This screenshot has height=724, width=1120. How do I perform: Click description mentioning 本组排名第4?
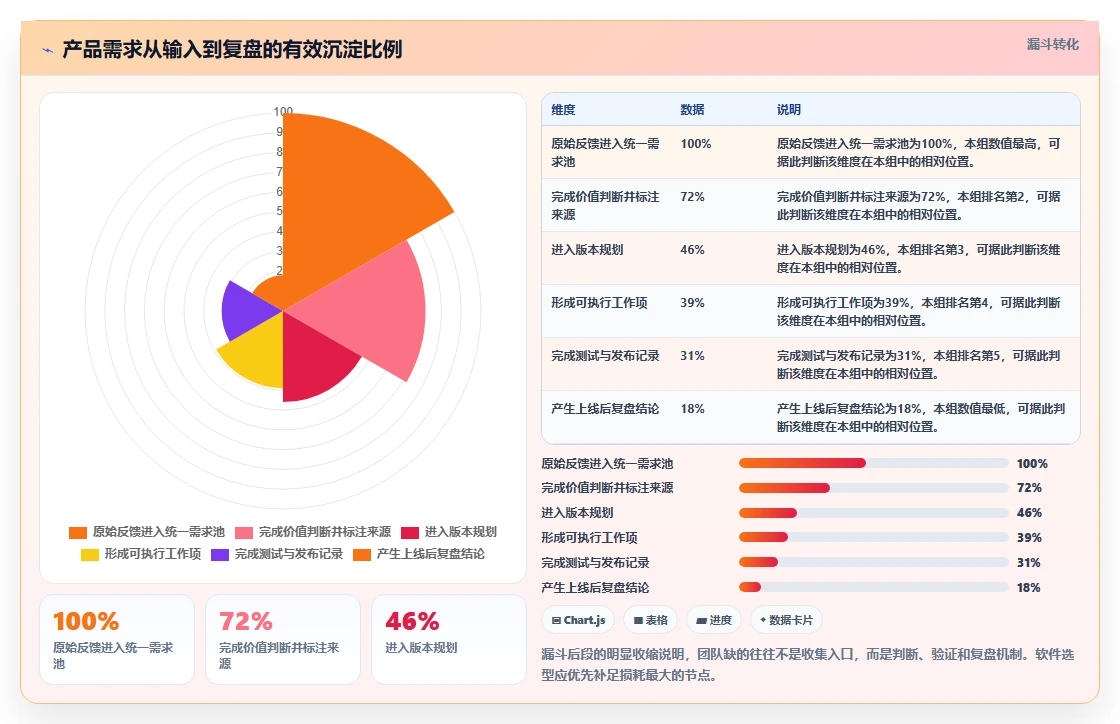(x=919, y=311)
